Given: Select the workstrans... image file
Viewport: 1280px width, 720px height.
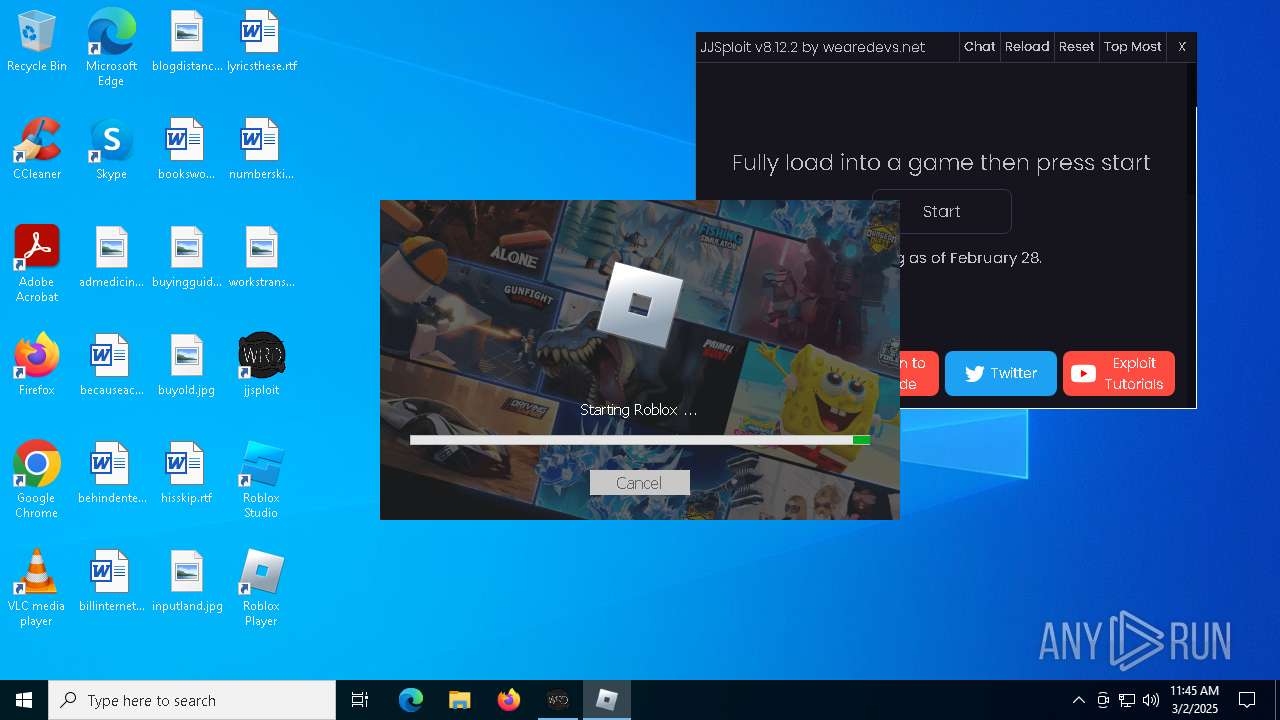Looking at the screenshot, I should 261,258.
